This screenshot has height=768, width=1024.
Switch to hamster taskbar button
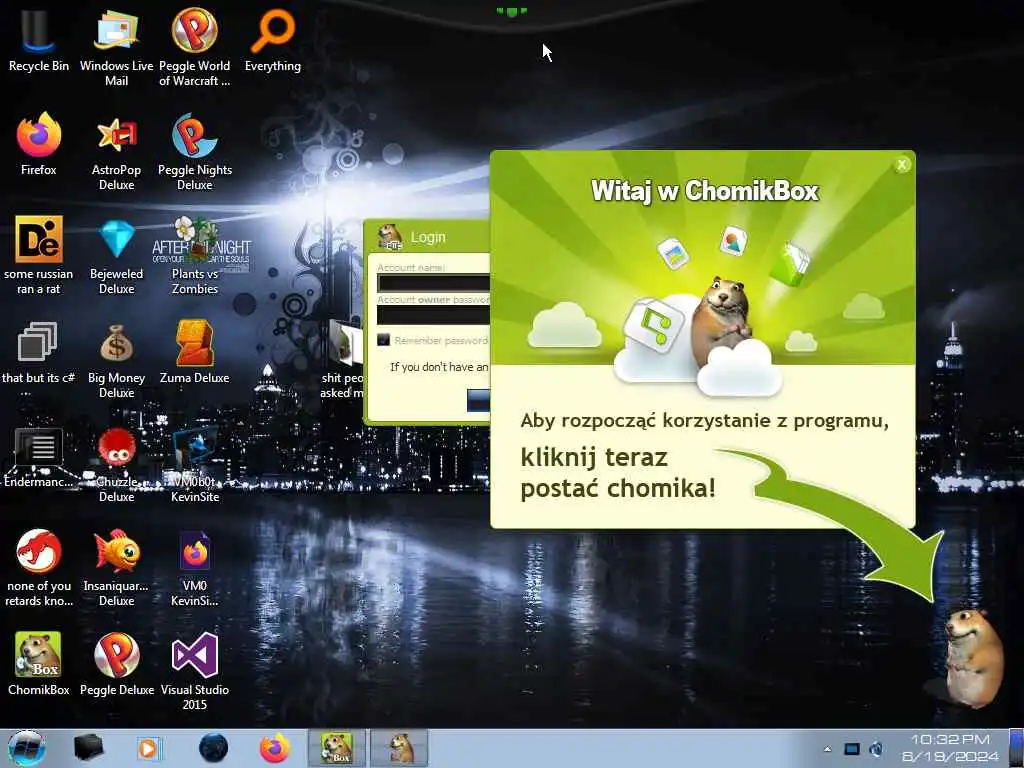coord(400,748)
